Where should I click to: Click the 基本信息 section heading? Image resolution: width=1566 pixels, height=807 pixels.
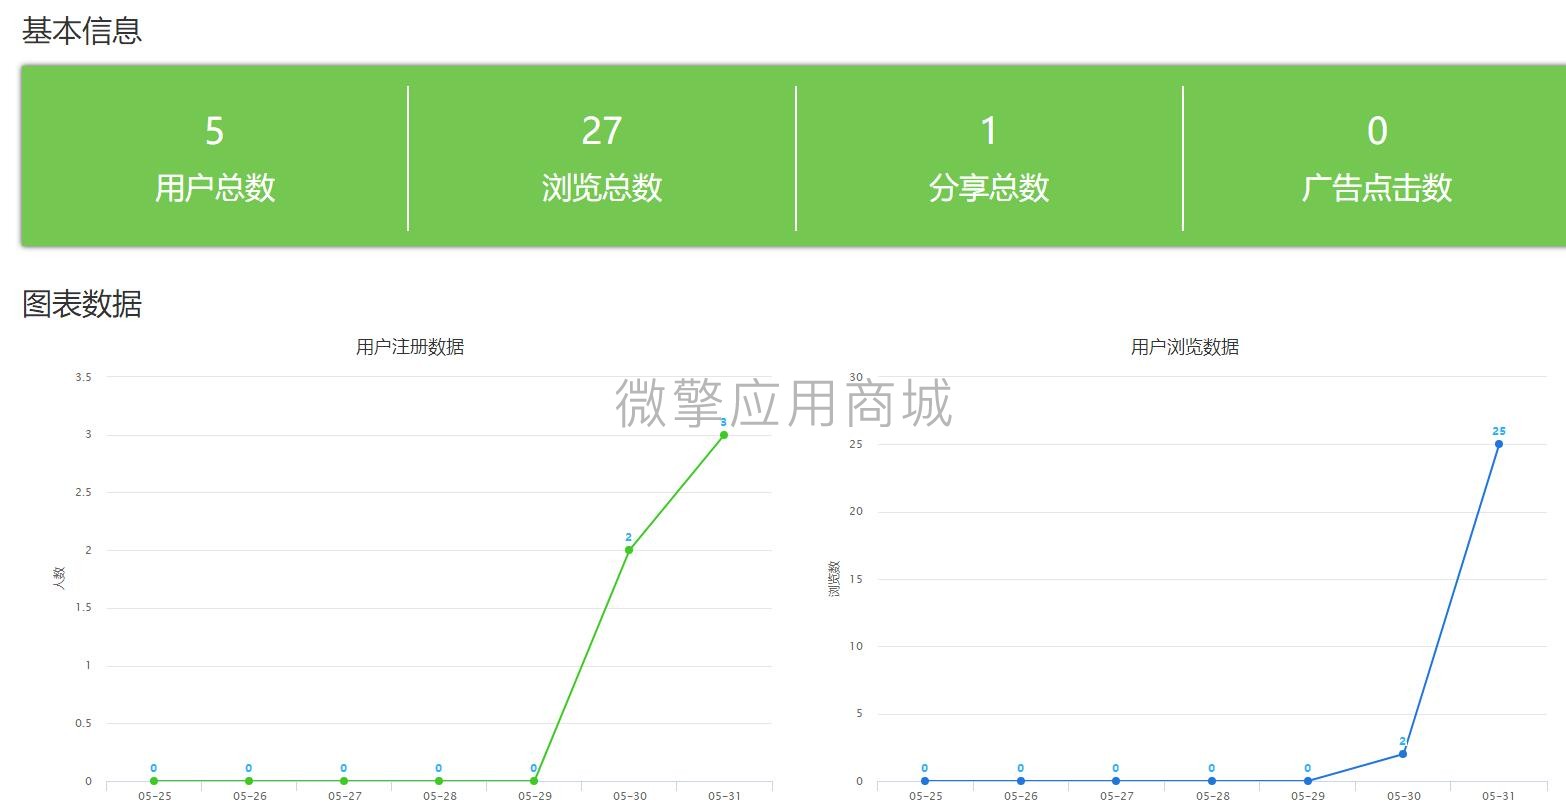82,30
